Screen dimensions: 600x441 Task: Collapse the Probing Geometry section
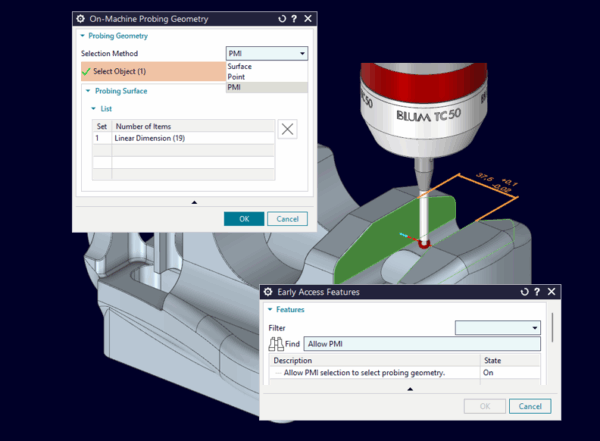tap(84, 36)
